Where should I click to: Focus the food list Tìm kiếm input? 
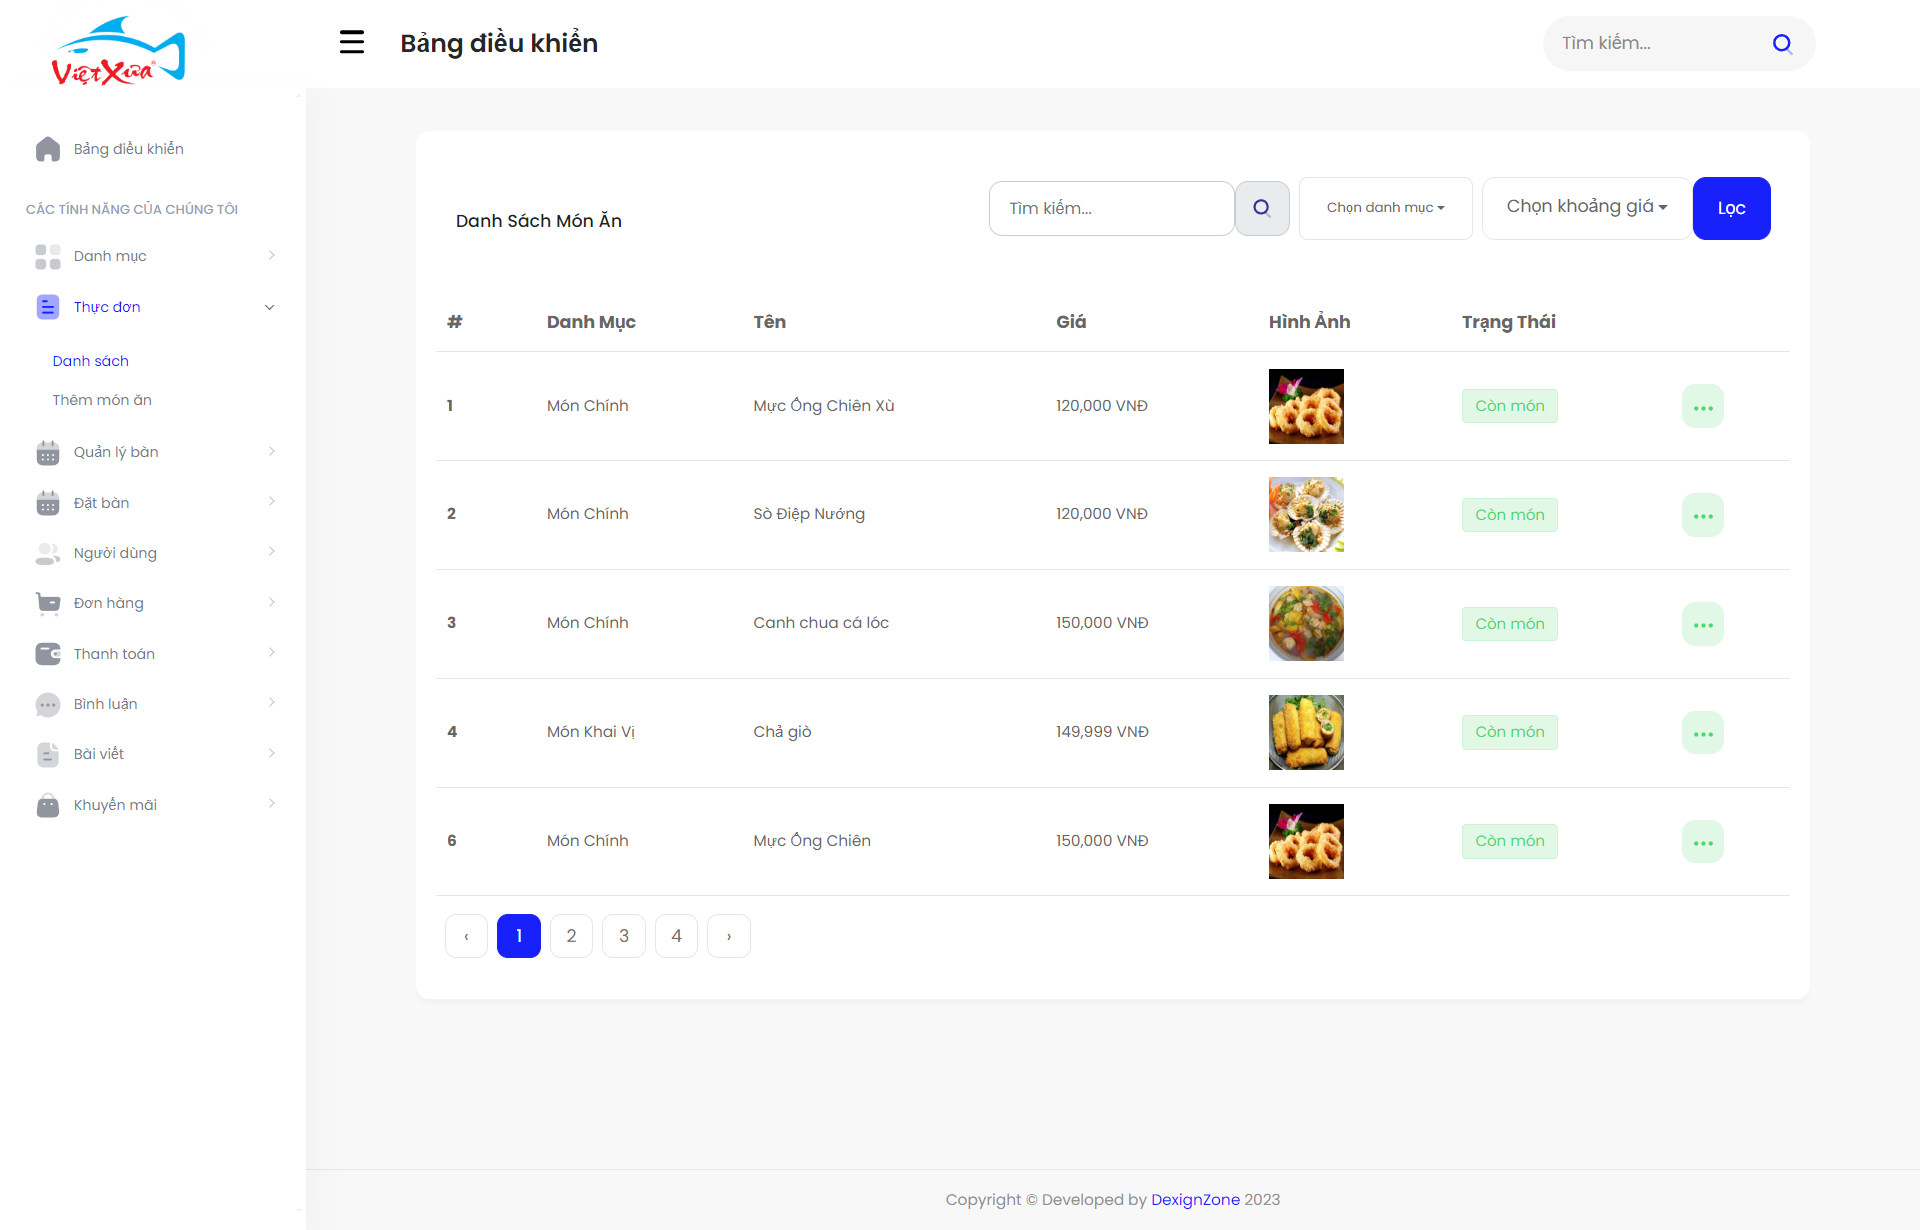click(1111, 208)
